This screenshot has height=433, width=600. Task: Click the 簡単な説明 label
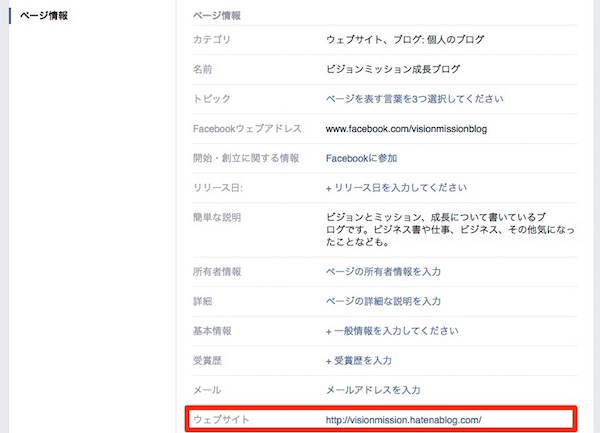point(217,217)
